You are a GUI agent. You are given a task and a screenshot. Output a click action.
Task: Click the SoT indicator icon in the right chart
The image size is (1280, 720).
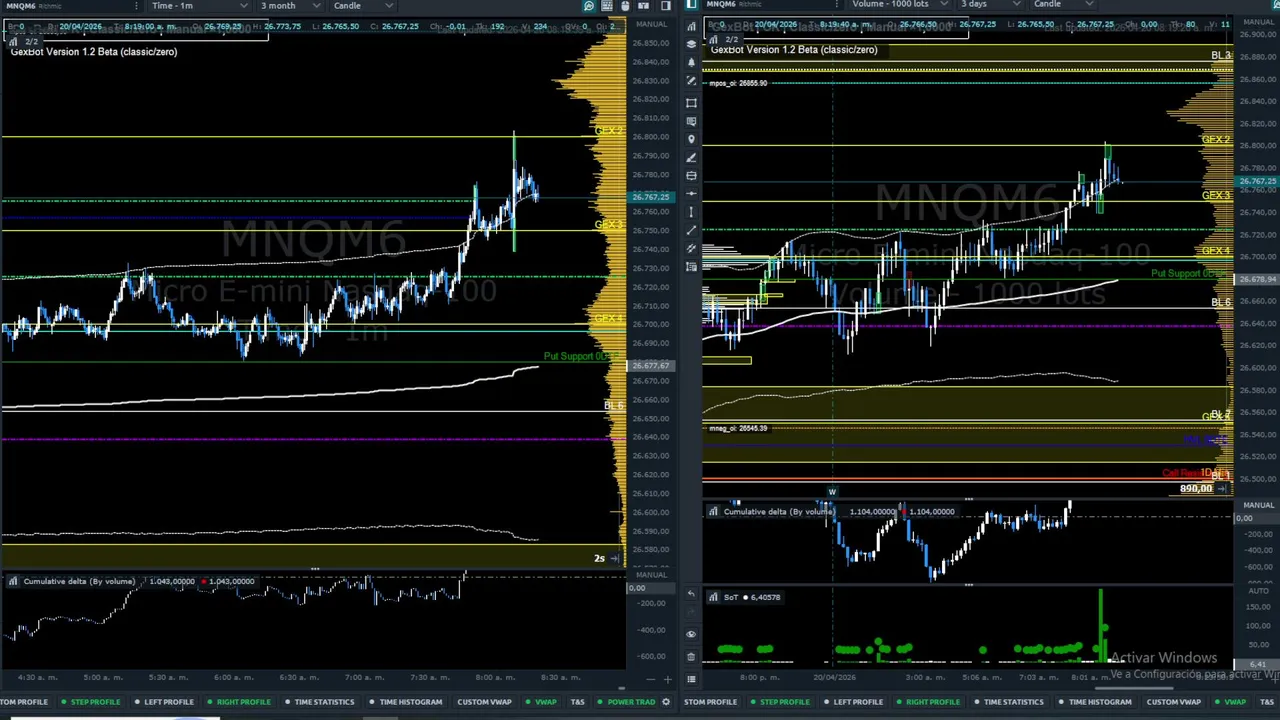(713, 597)
